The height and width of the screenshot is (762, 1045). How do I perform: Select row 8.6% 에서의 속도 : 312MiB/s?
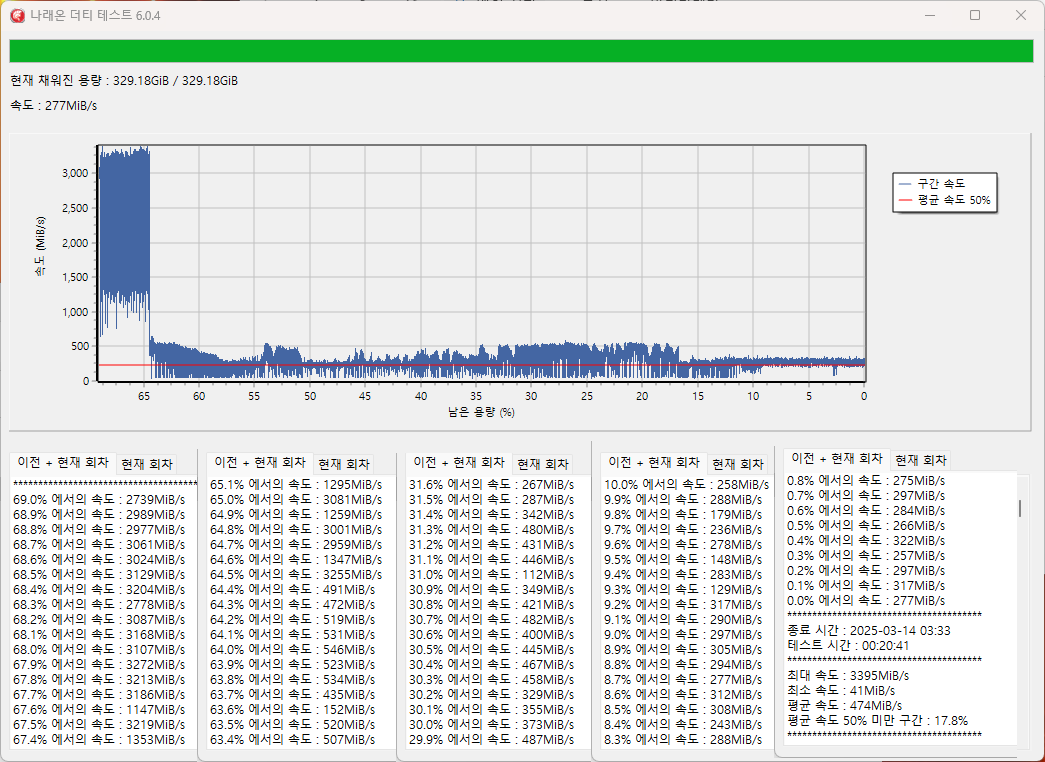[x=683, y=695]
